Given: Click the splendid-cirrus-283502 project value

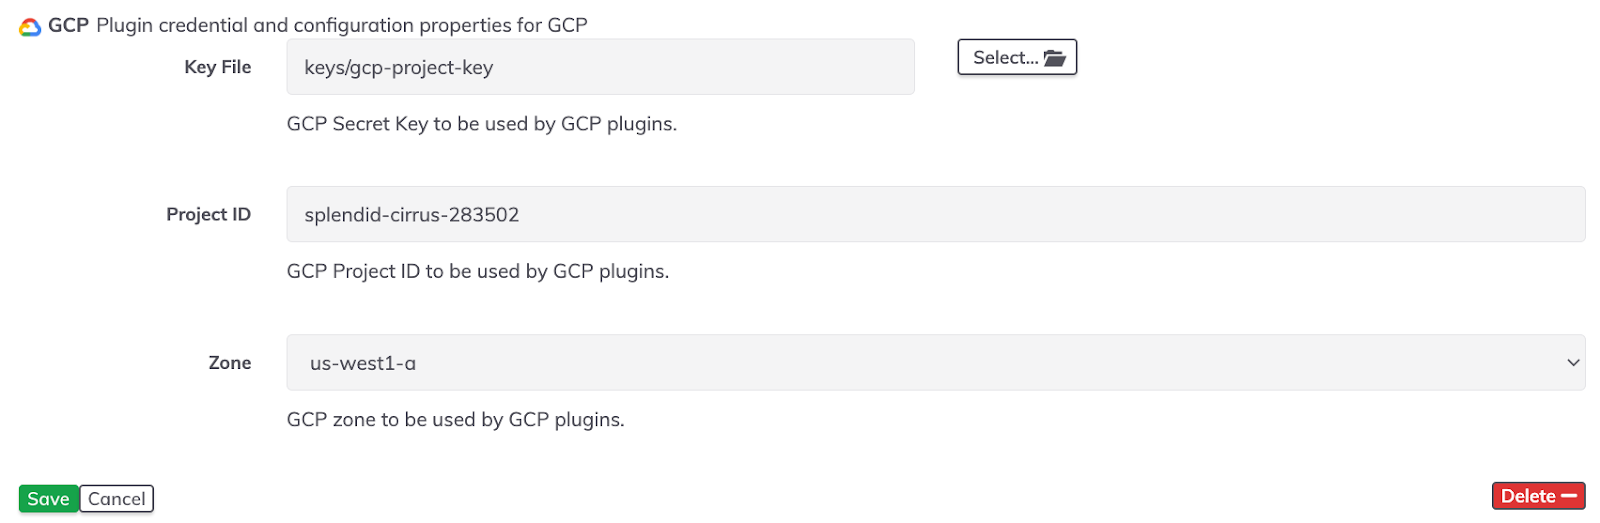Looking at the screenshot, I should 411,215.
